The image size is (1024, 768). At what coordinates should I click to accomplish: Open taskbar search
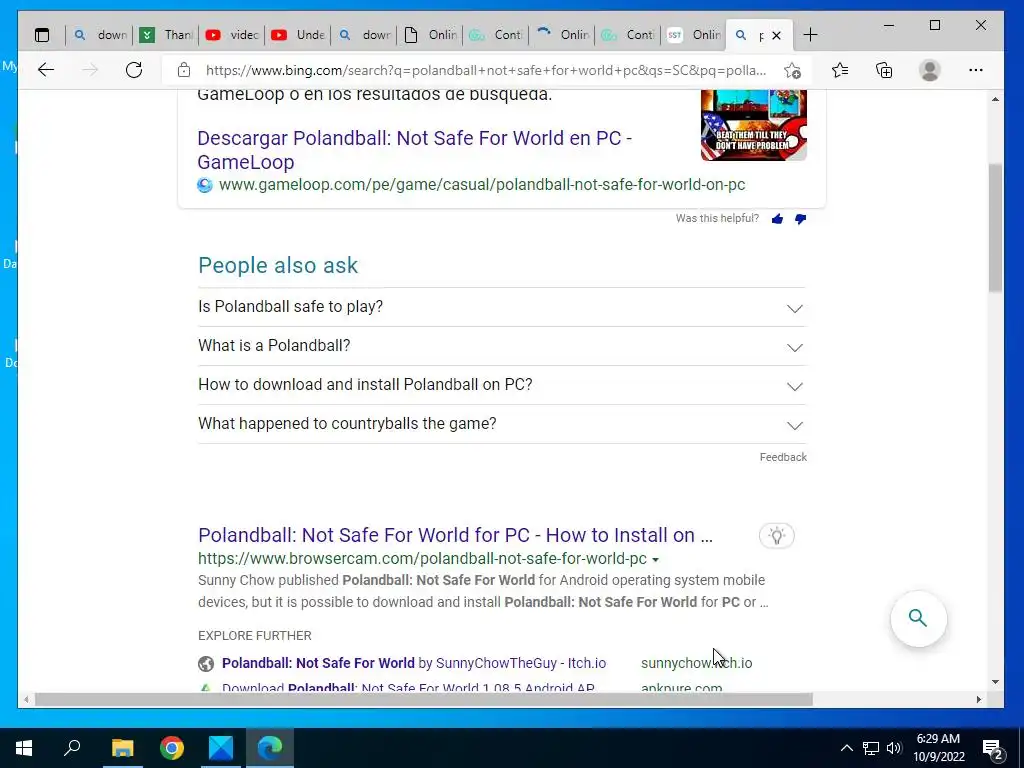pos(72,748)
